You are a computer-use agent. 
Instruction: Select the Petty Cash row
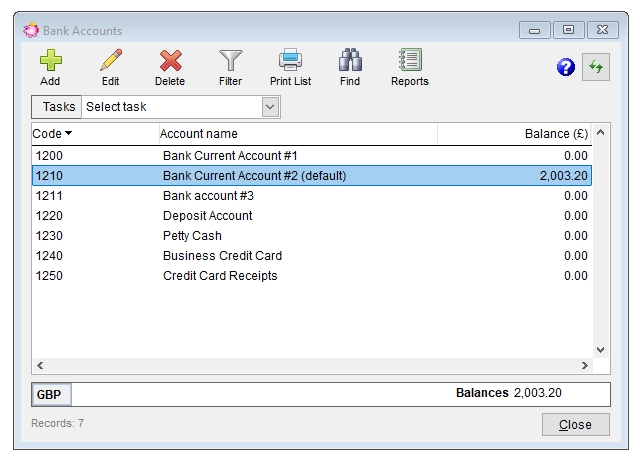point(311,236)
